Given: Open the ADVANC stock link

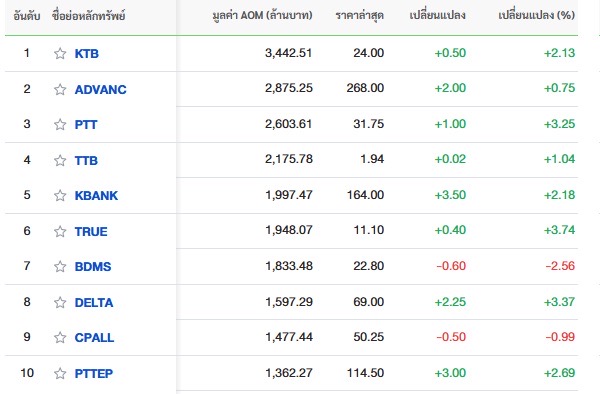Looking at the screenshot, I should point(101,90).
